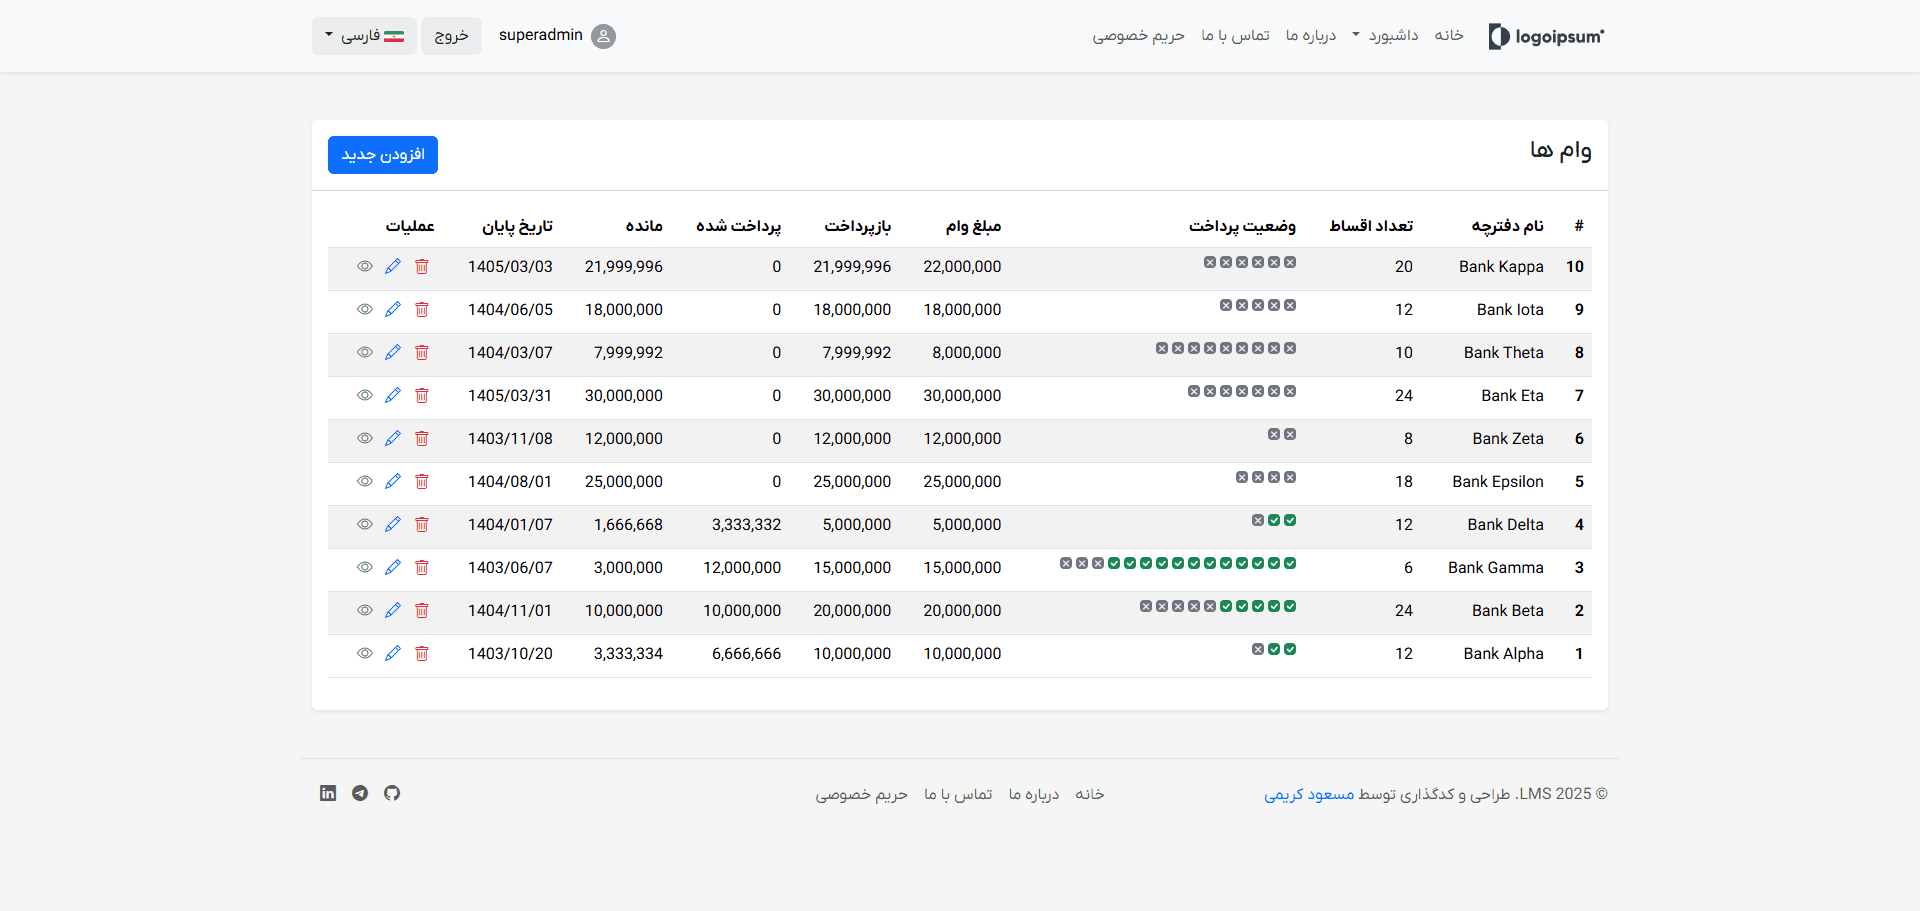Click footer link خانه
1920x911 pixels.
pyautogui.click(x=1090, y=794)
